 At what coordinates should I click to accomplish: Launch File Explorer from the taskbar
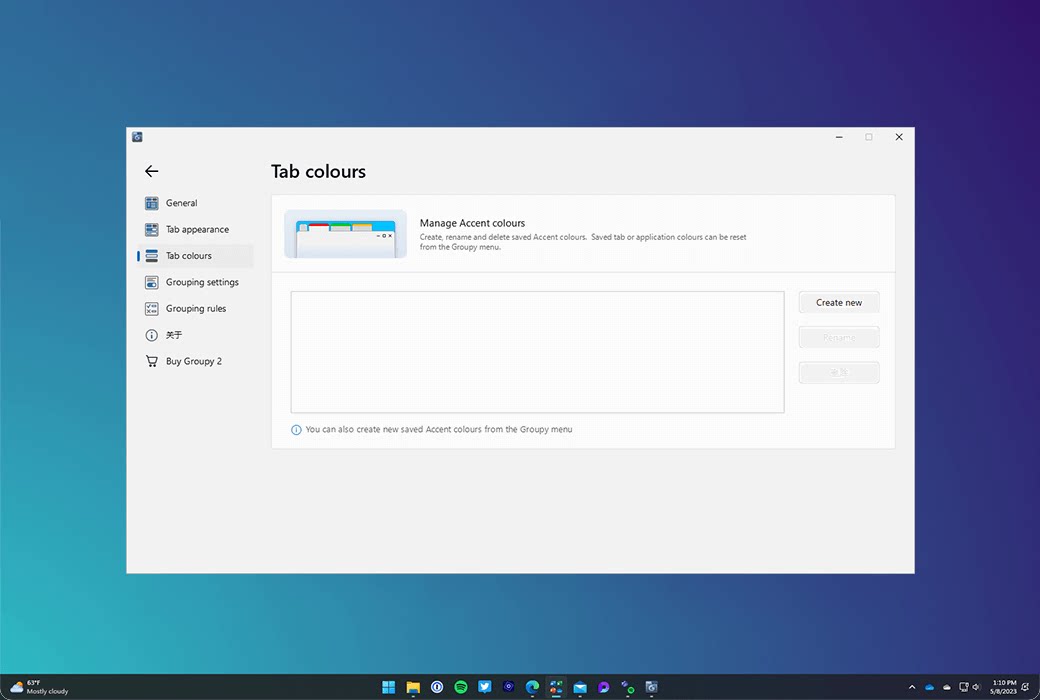[413, 687]
